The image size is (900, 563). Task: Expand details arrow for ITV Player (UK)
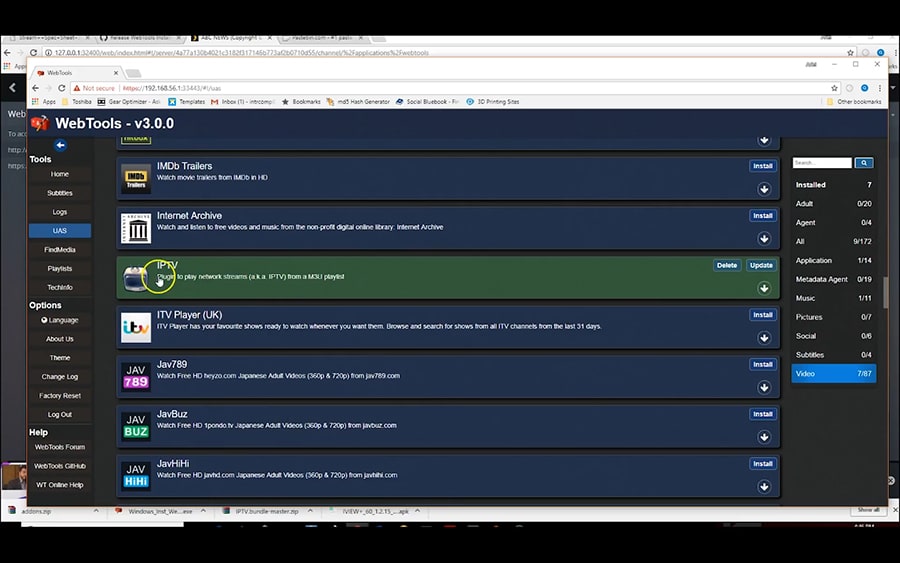[x=764, y=337]
